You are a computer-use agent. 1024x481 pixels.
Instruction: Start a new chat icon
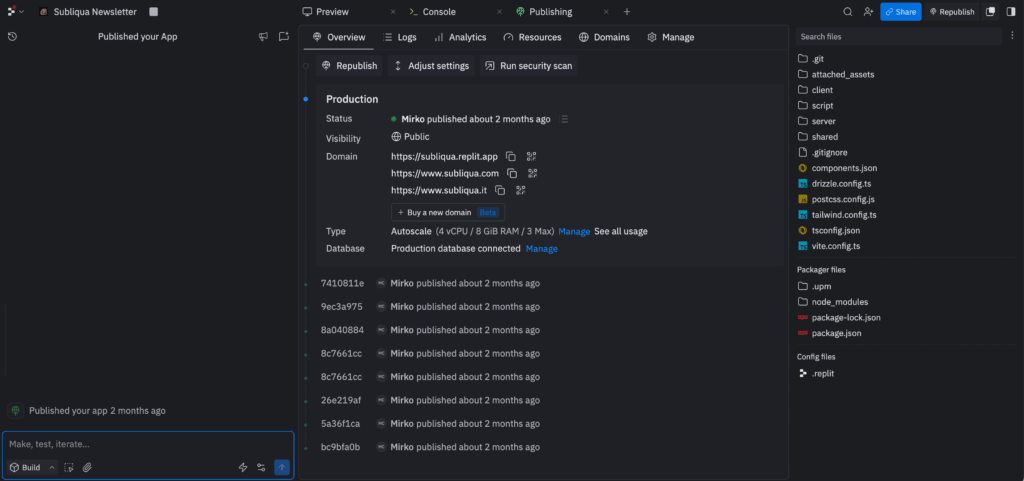coord(283,37)
